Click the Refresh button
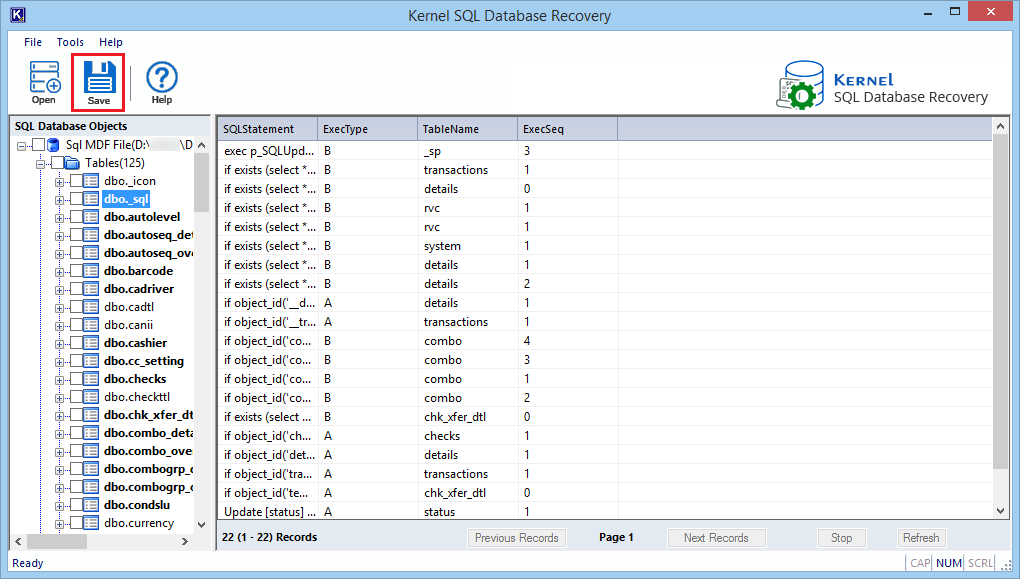 coord(921,538)
